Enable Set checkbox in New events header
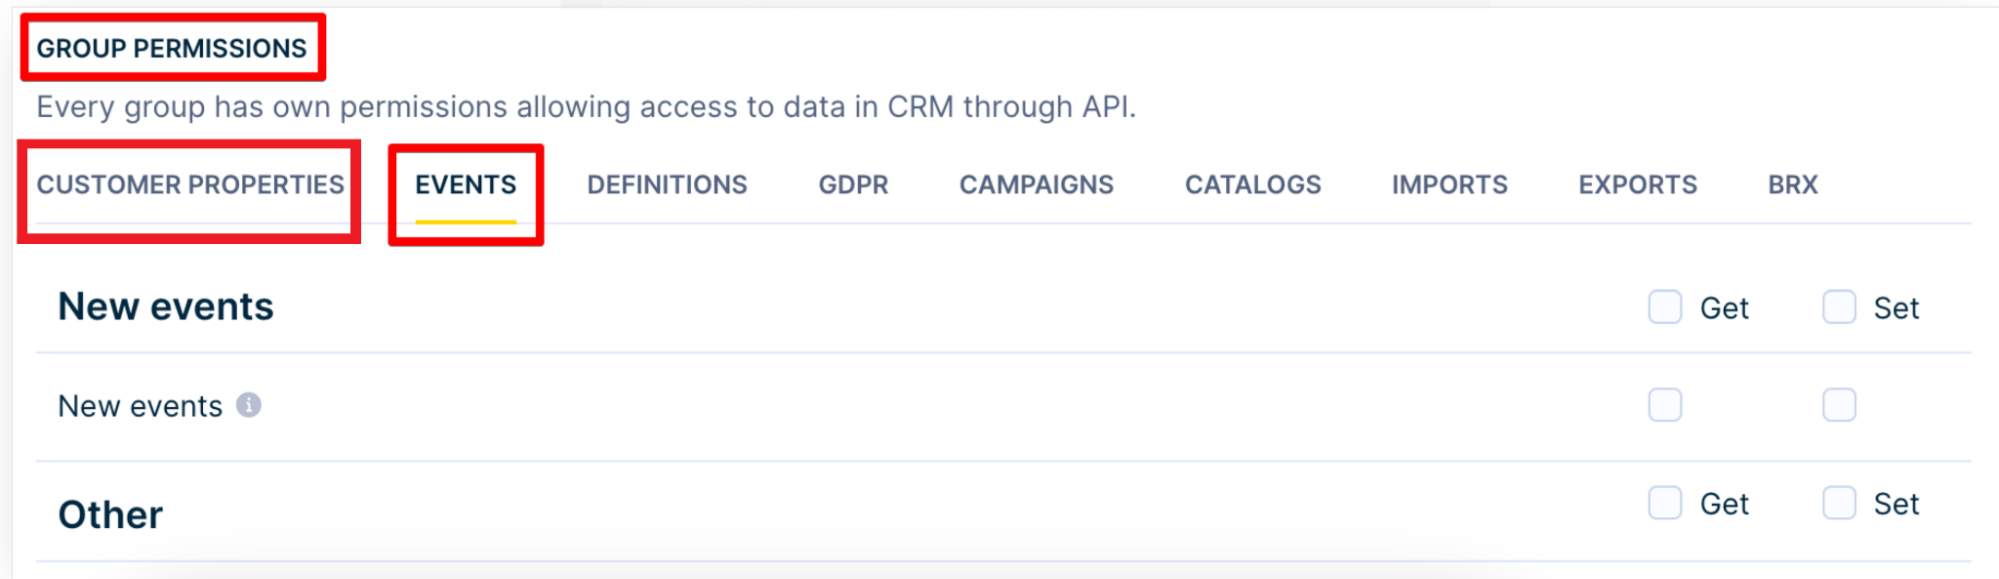 (x=1839, y=307)
